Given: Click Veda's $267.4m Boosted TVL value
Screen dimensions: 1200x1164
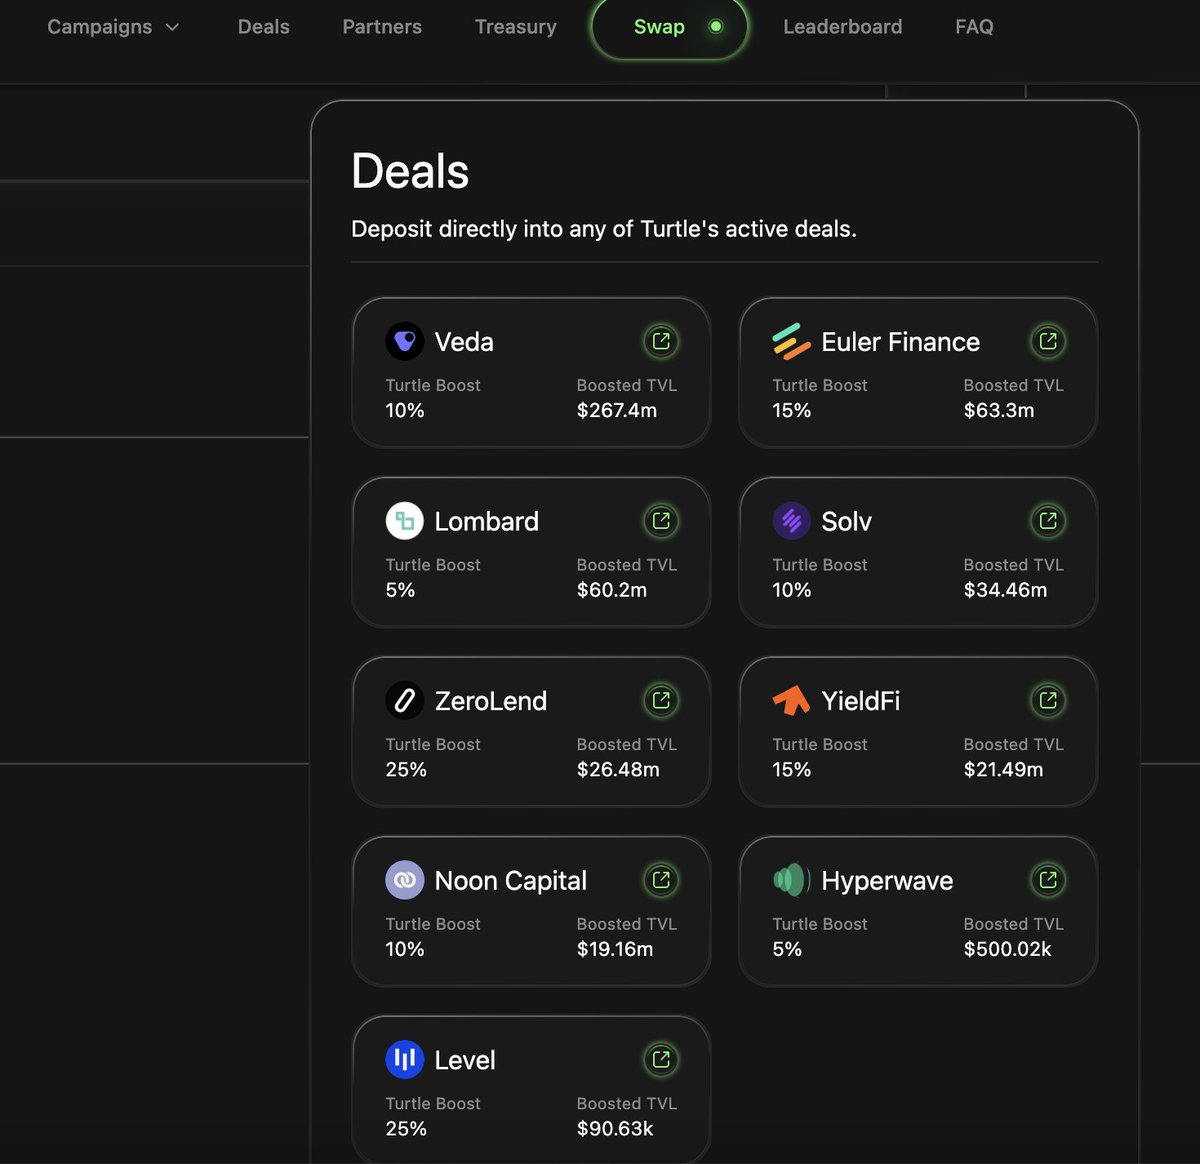Looking at the screenshot, I should click(617, 410).
